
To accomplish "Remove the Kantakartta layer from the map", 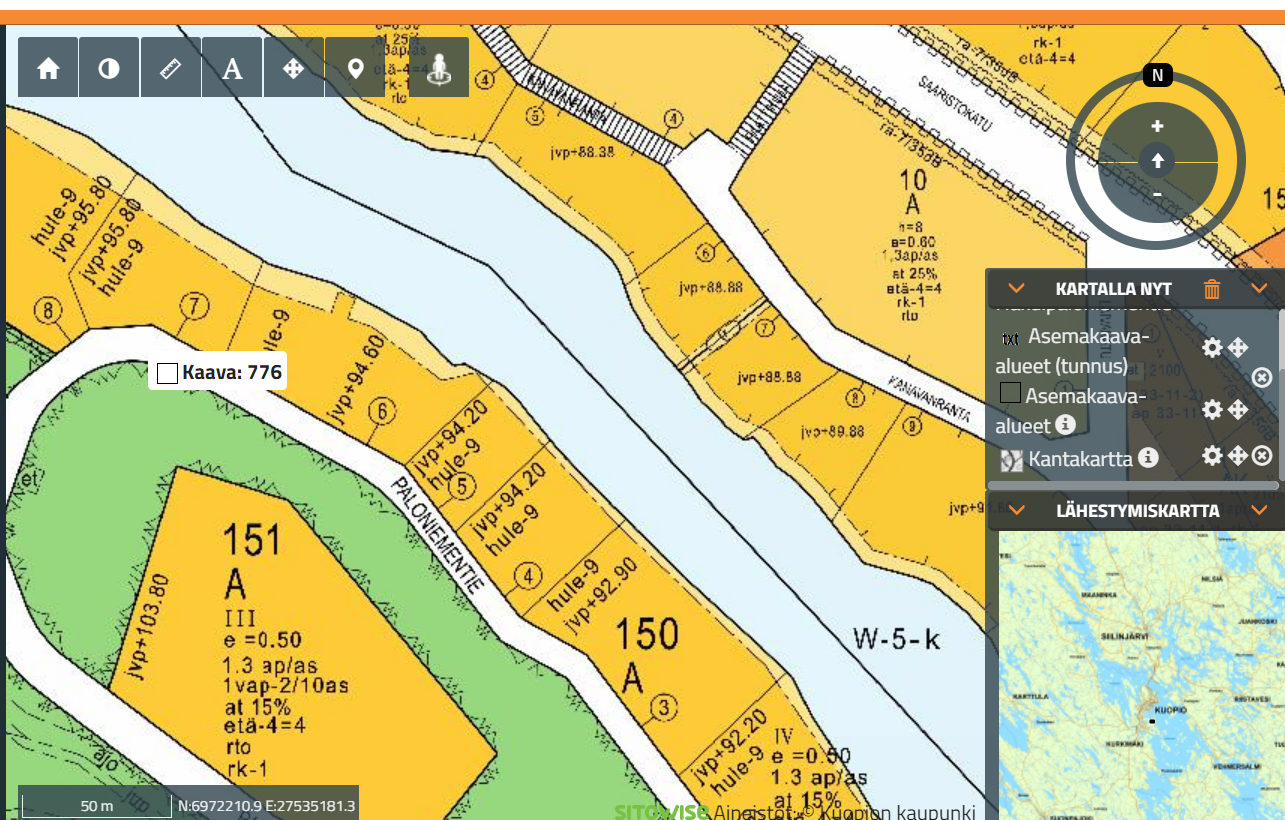I will click(x=1262, y=456).
